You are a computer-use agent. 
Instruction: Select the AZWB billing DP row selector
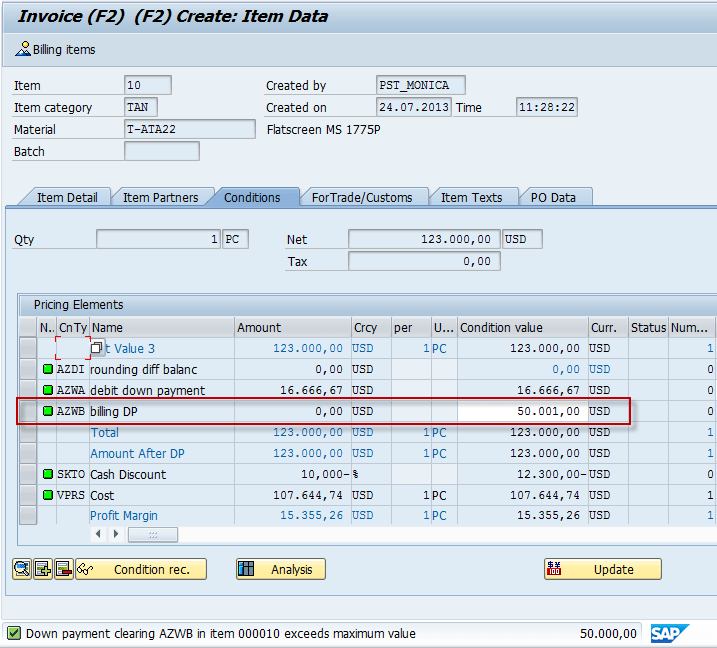click(x=28, y=411)
